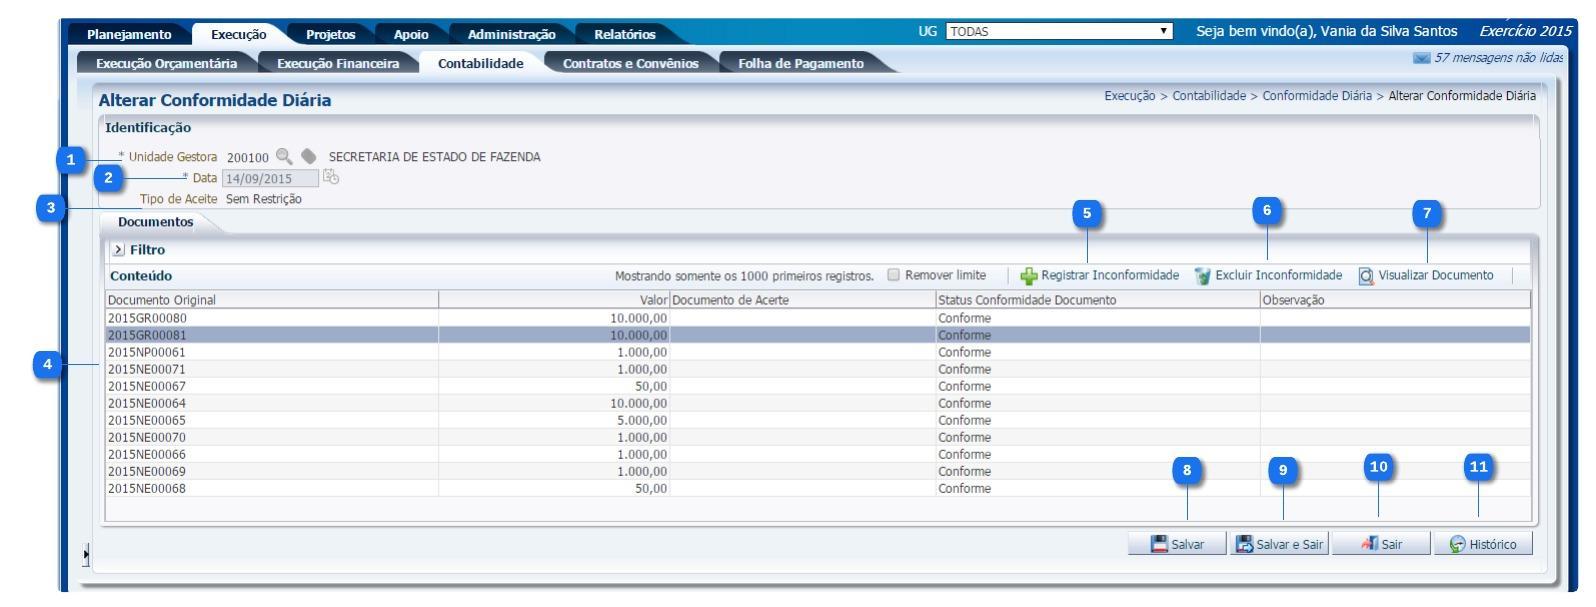Click the Salvar button
Viewport: 1596px width, 607px height.
click(x=1177, y=544)
